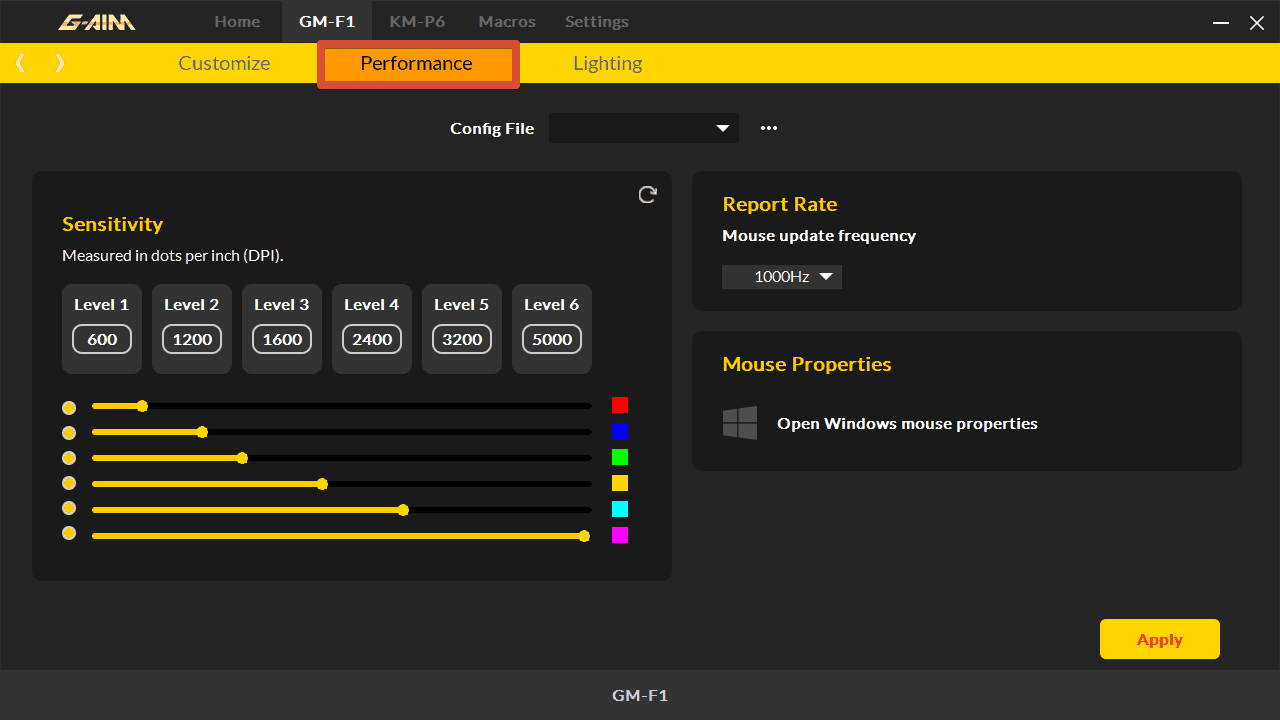Screen dimensions: 1280x720
Task: Reset sensitivity with the refresh icon
Action: click(x=647, y=195)
